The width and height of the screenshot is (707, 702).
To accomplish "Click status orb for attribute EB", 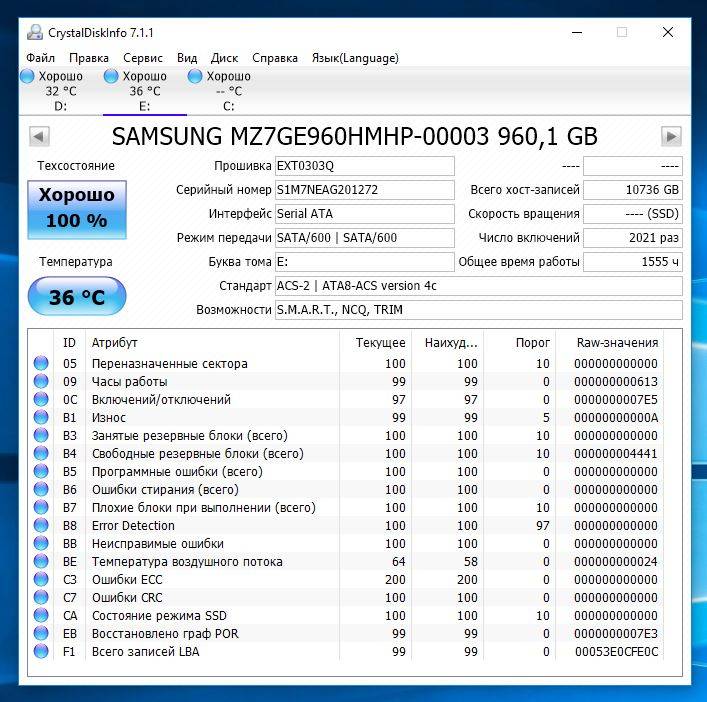I will pyautogui.click(x=41, y=633).
